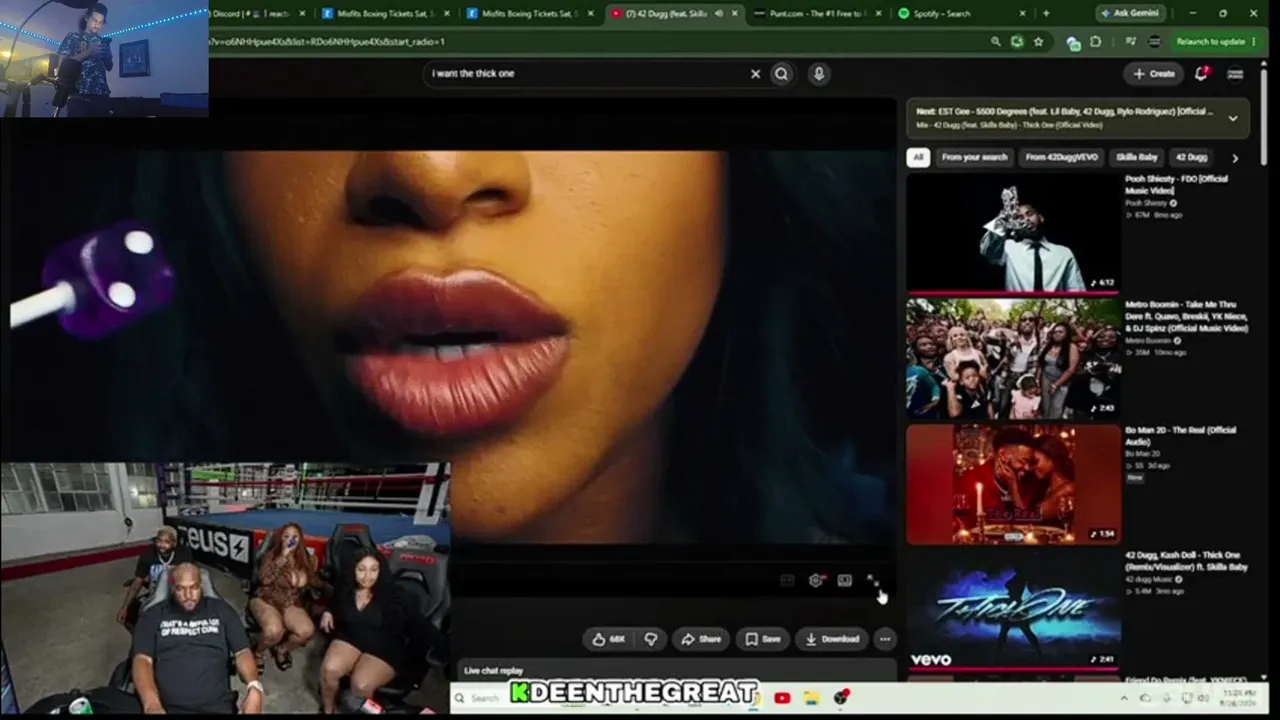This screenshot has height=720, width=1280.
Task: Select the From 42DuggVEVO chip
Action: pyautogui.click(x=1061, y=157)
